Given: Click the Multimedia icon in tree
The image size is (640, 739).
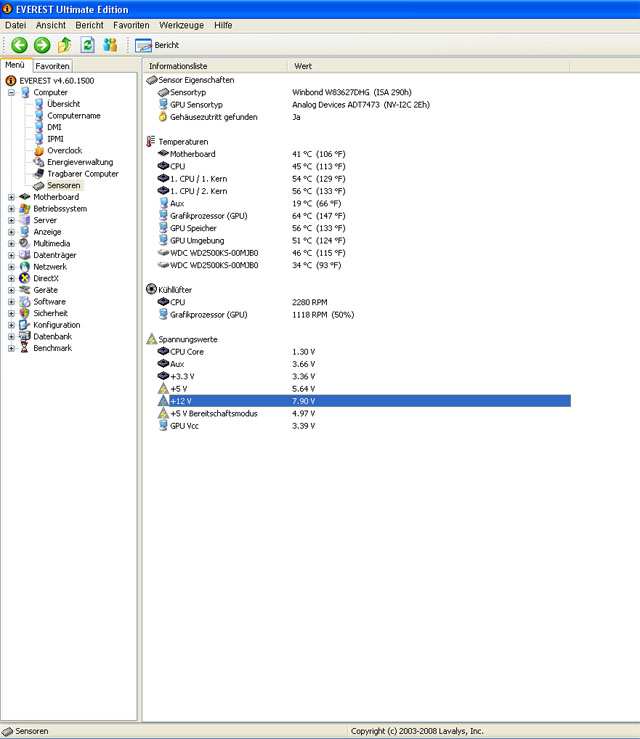Looking at the screenshot, I should pyautogui.click(x=25, y=243).
